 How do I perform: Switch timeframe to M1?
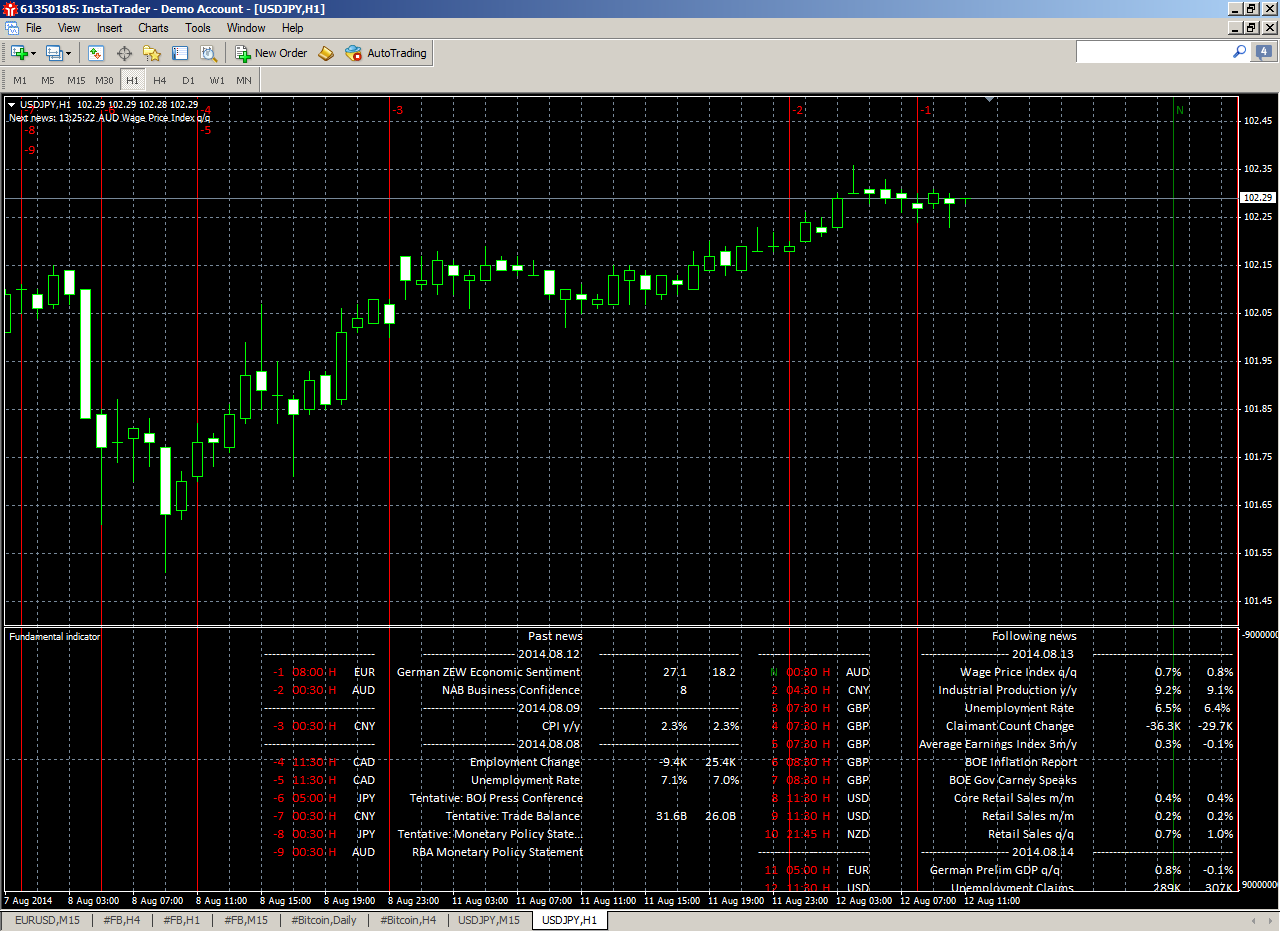pyautogui.click(x=20, y=80)
